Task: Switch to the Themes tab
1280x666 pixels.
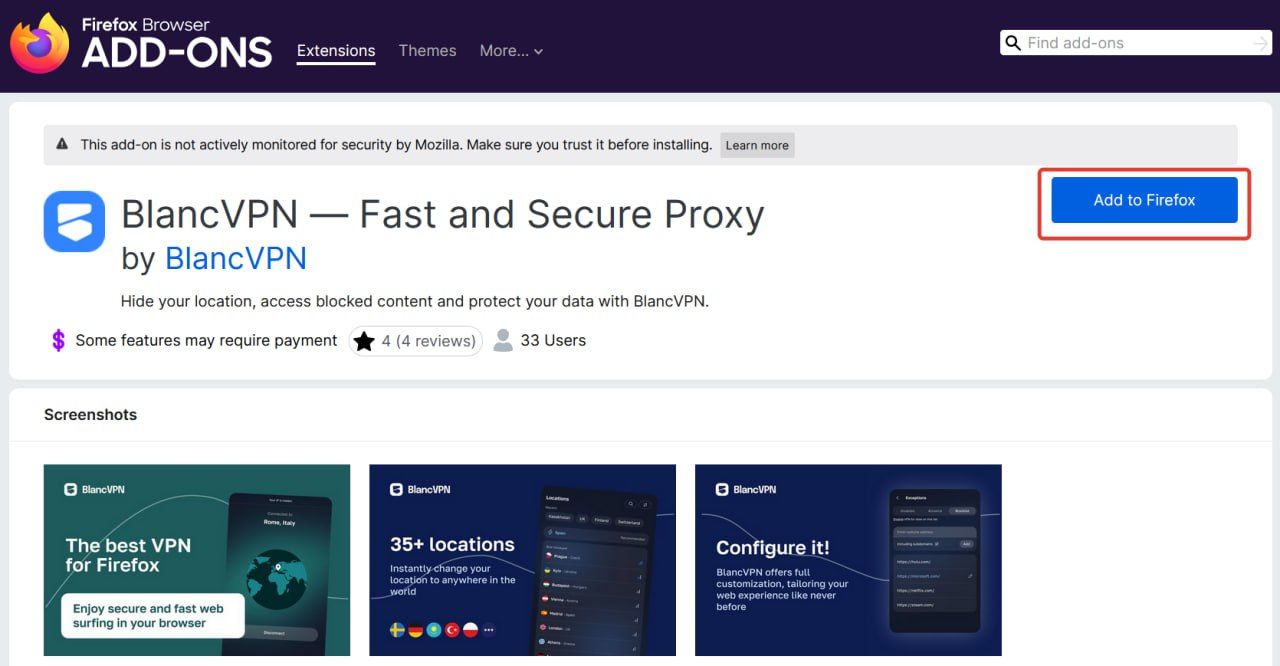Action: click(427, 51)
